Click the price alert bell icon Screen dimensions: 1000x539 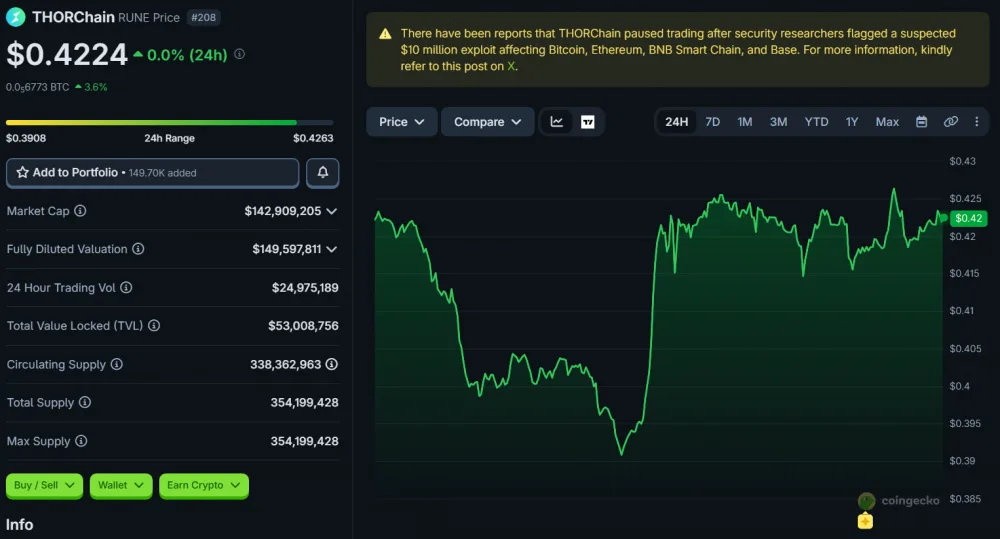coord(323,172)
